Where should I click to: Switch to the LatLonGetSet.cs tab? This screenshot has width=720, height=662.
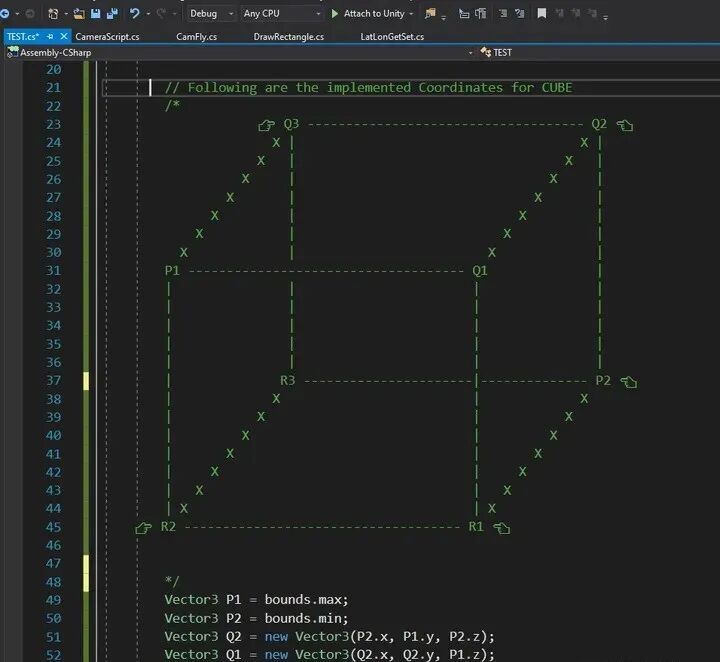(392, 37)
